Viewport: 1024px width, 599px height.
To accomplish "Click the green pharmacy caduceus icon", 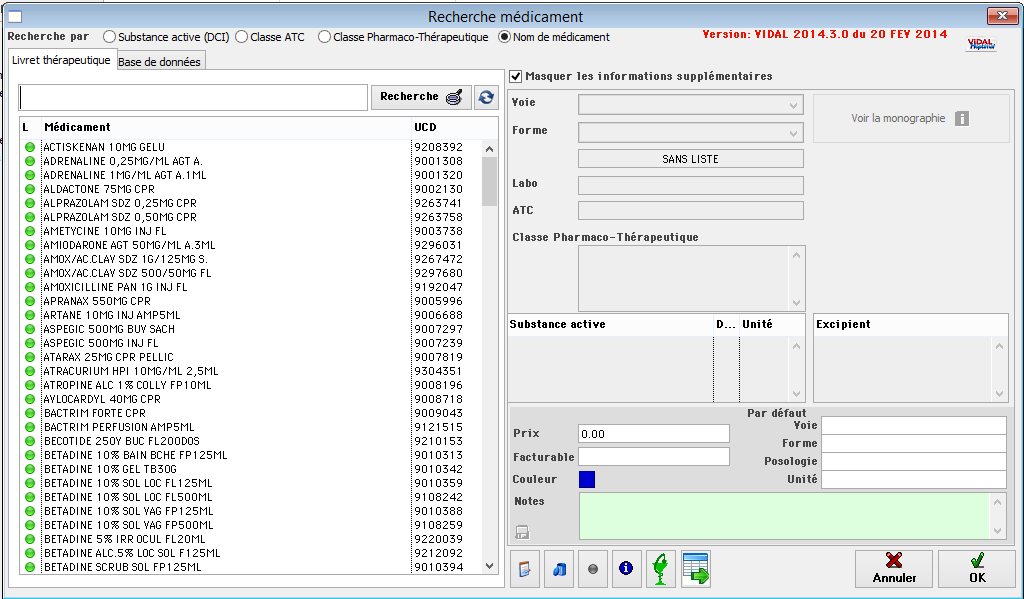I will pyautogui.click(x=660, y=569).
